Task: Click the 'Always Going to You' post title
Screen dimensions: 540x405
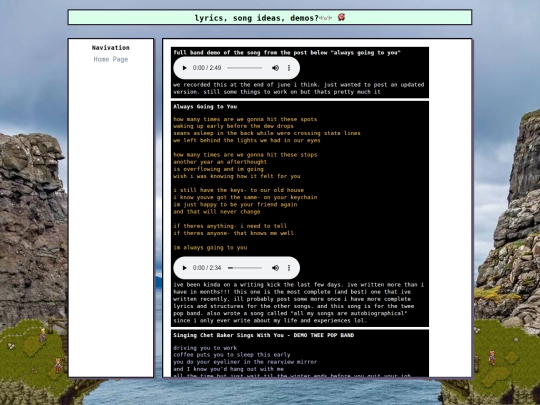Action: [205, 106]
